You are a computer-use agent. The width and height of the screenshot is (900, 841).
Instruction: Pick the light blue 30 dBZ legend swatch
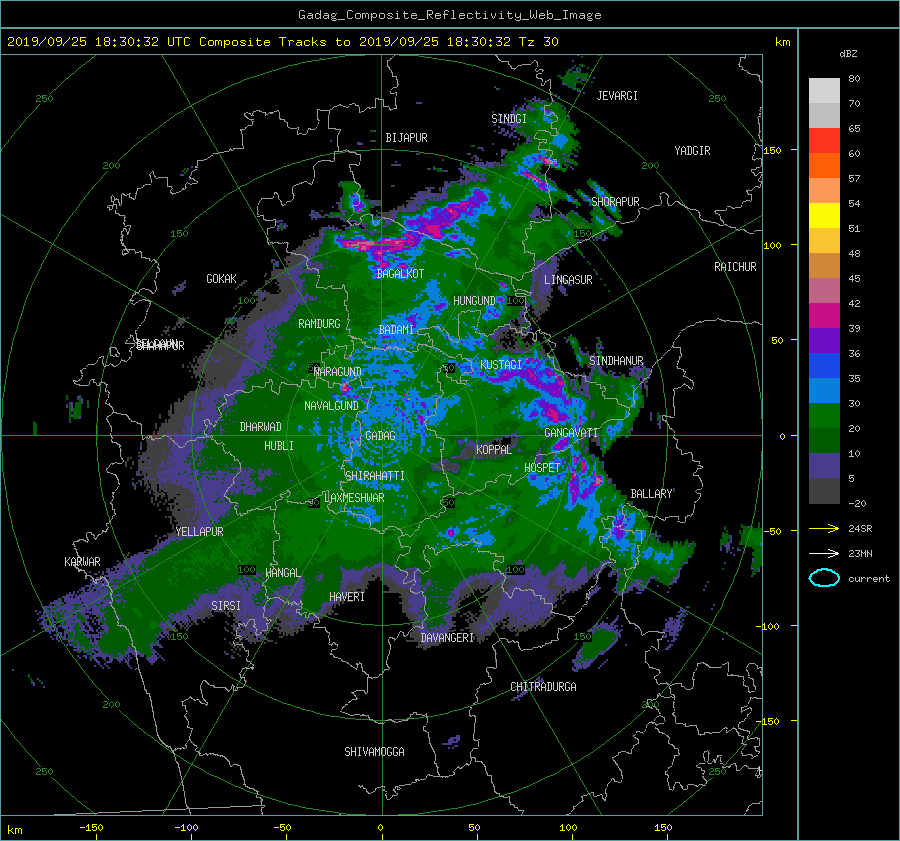click(x=824, y=390)
